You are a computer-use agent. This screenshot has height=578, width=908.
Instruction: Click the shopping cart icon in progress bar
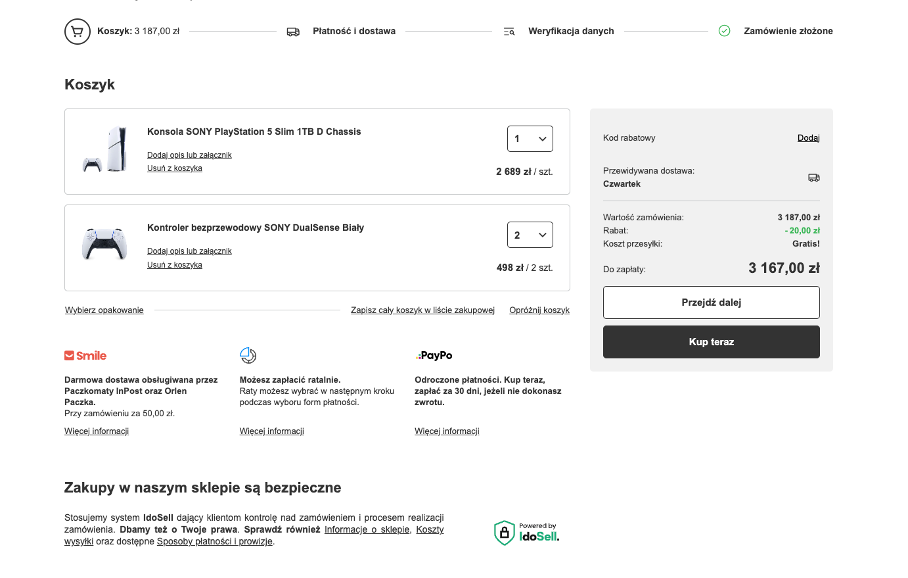(77, 31)
